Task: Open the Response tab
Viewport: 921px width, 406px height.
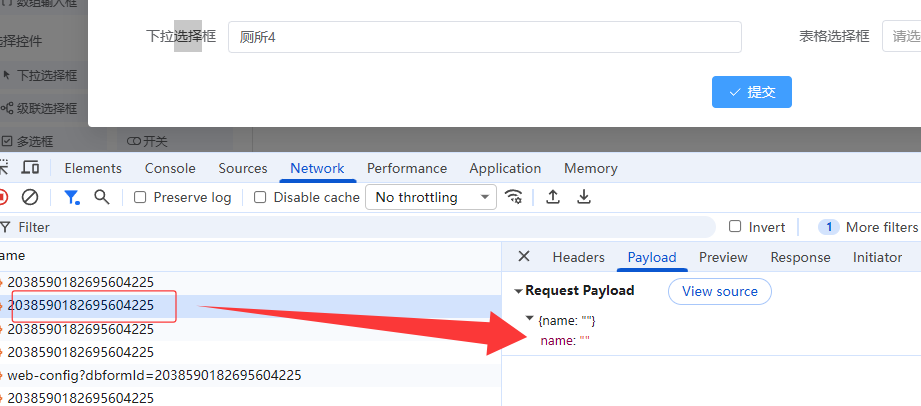Action: point(800,257)
